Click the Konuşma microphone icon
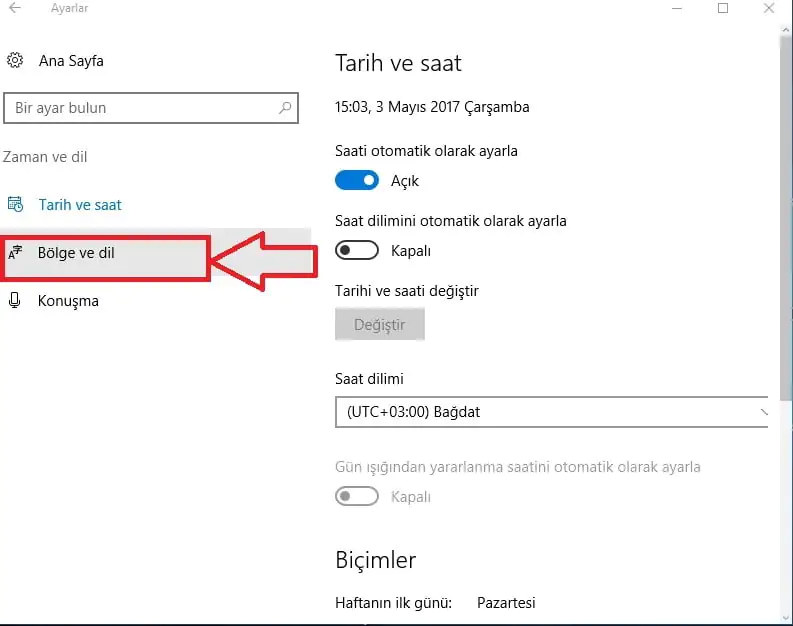The width and height of the screenshot is (793, 626). (15, 301)
